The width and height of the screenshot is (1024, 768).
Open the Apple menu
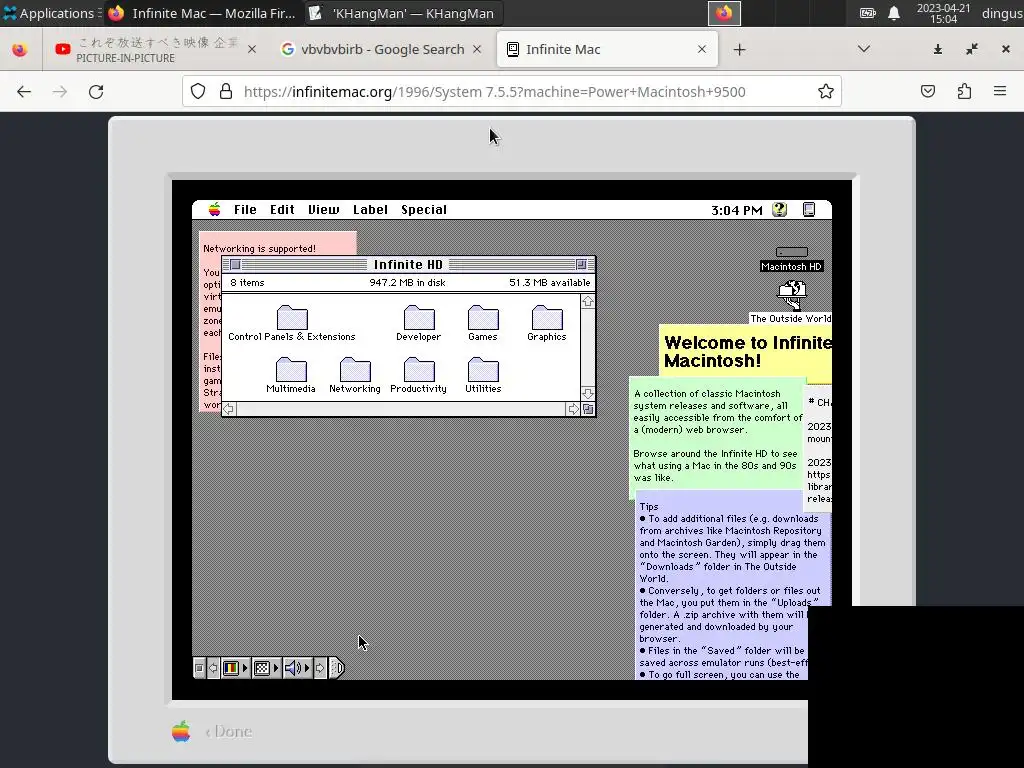[214, 210]
